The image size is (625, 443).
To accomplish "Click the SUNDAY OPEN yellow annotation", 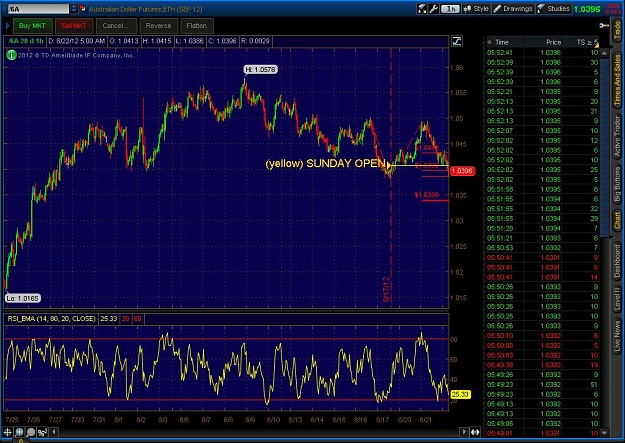I will coord(326,163).
